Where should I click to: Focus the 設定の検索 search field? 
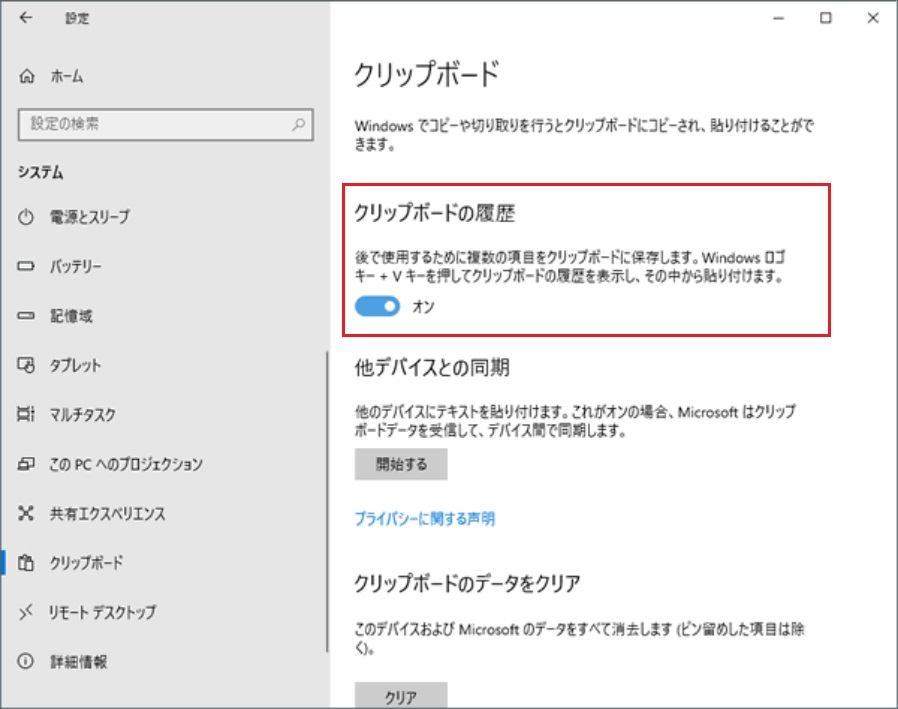tap(166, 124)
